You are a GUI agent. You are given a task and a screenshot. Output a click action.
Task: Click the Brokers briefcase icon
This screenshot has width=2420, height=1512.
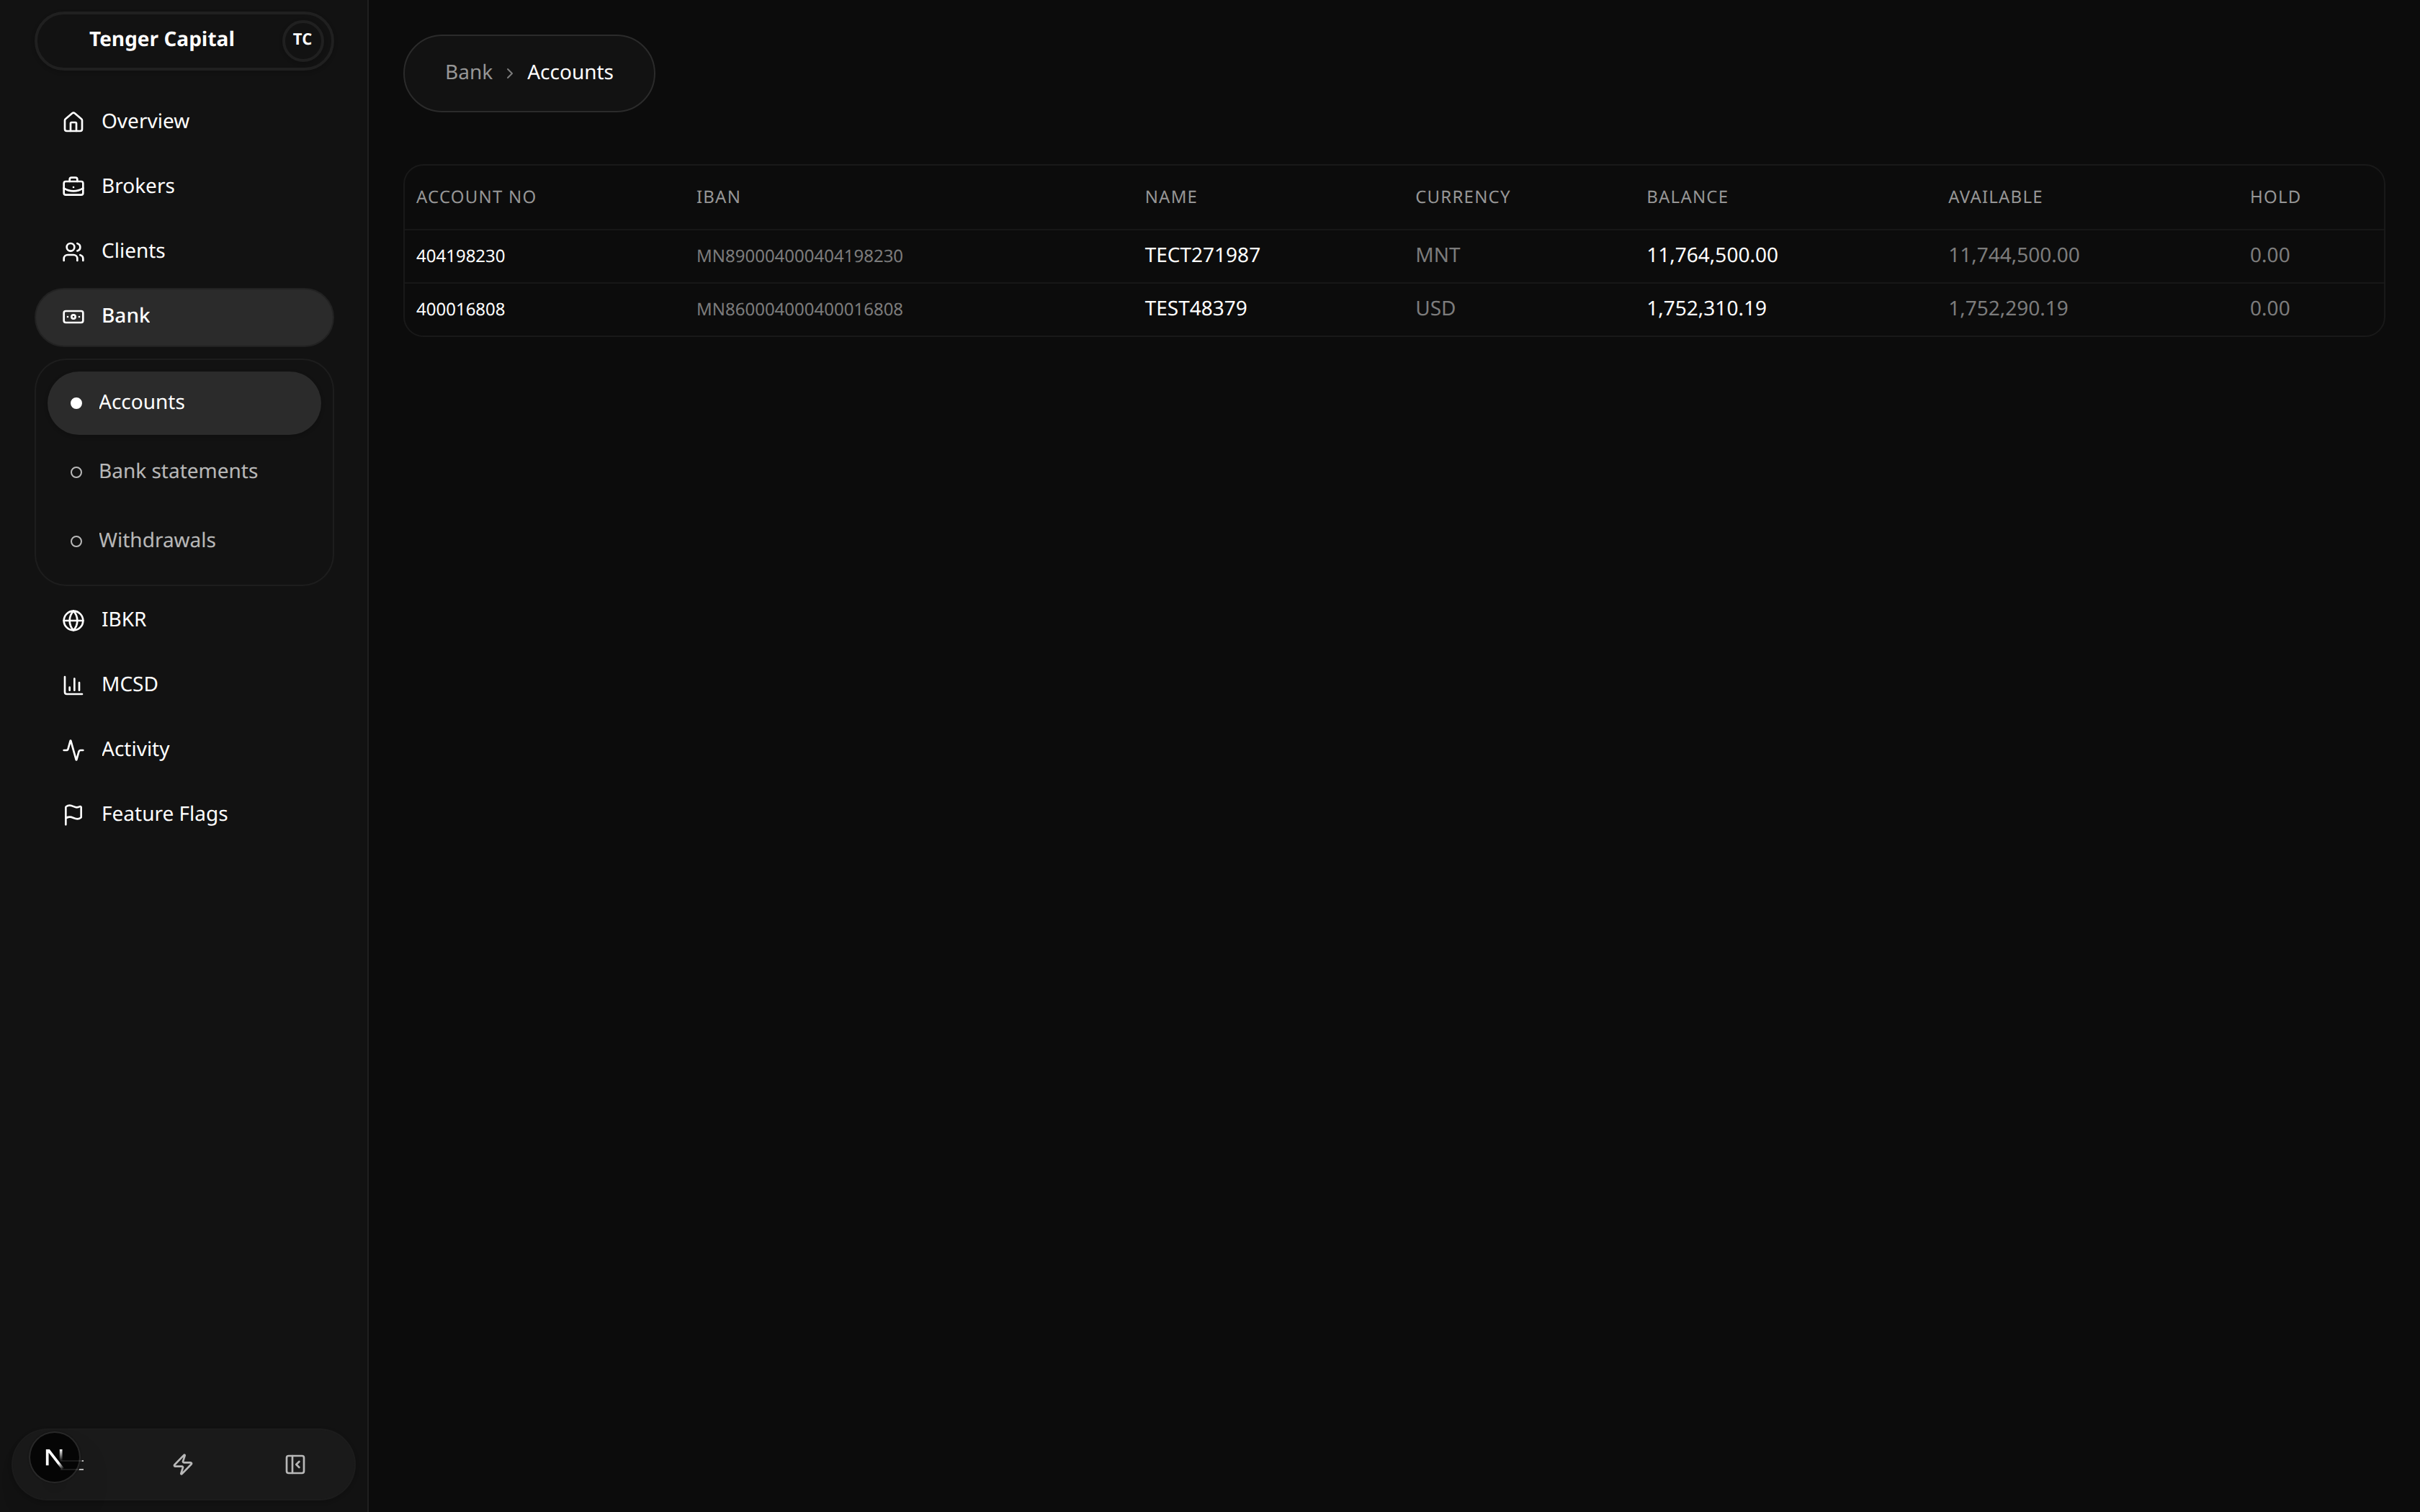click(x=73, y=186)
